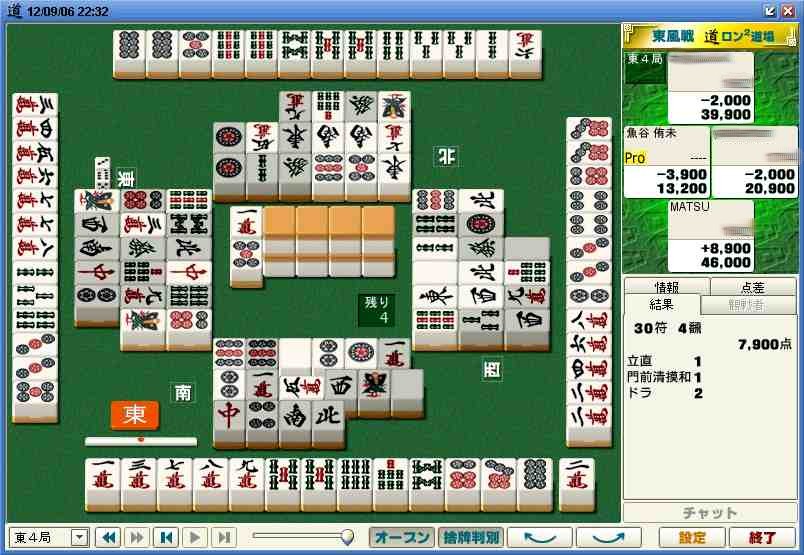Rotate the table view counterclockwise

click(x=540, y=538)
